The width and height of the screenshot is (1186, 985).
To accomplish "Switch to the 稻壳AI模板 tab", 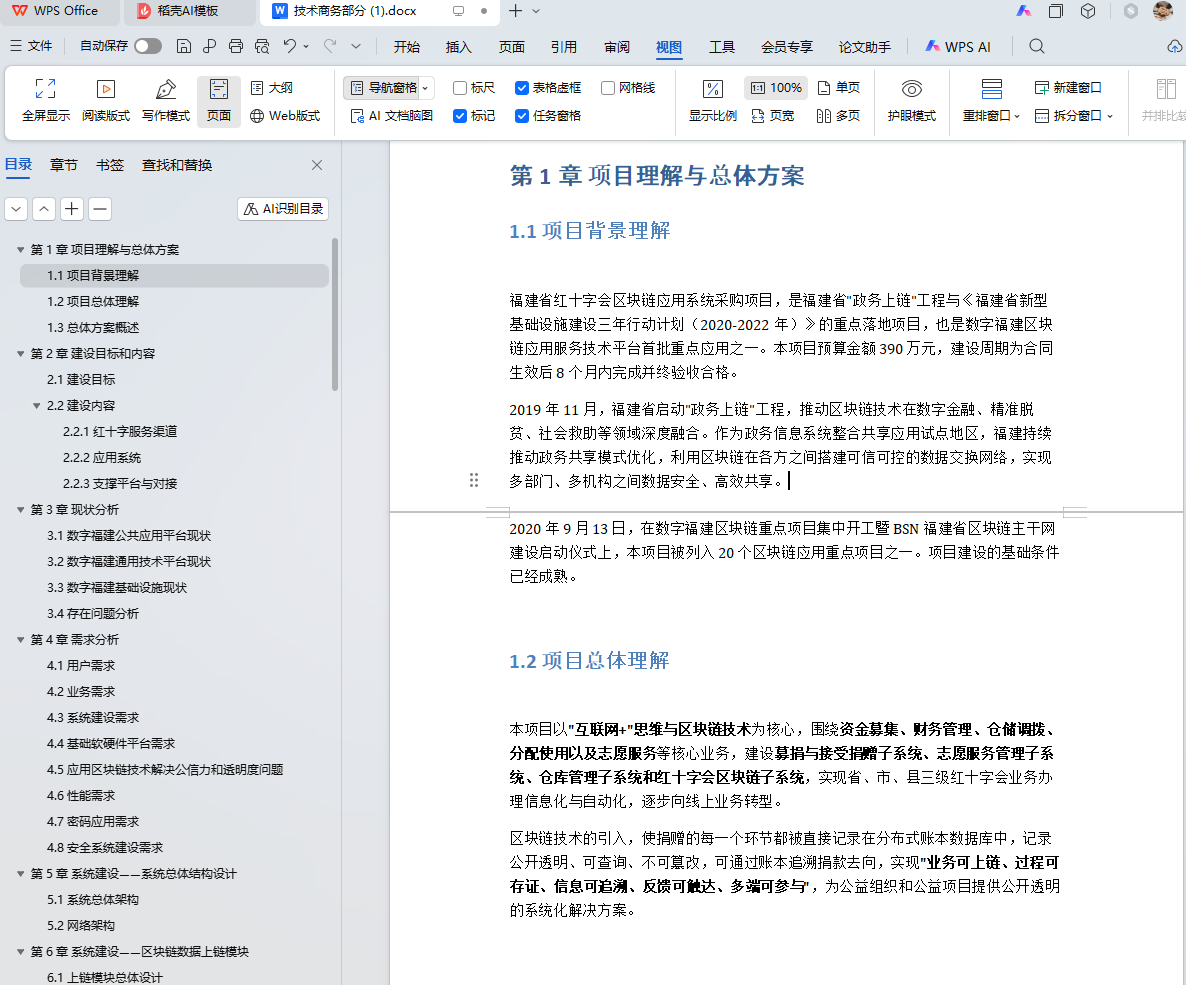I will coord(188,11).
